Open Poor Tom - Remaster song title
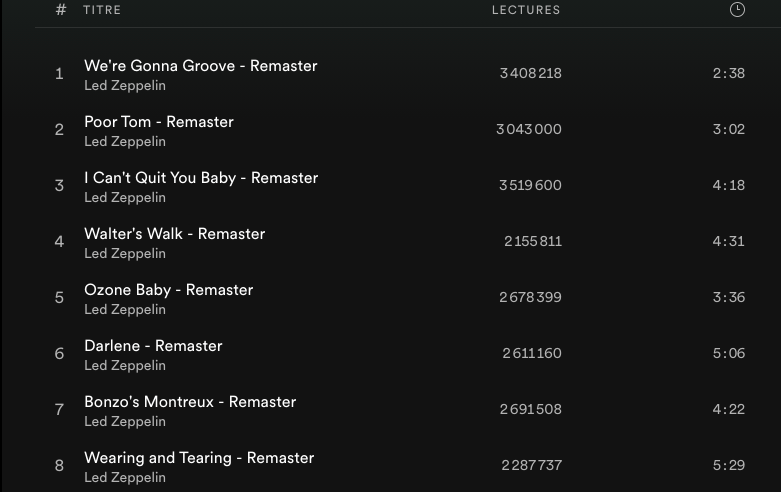 click(x=158, y=122)
